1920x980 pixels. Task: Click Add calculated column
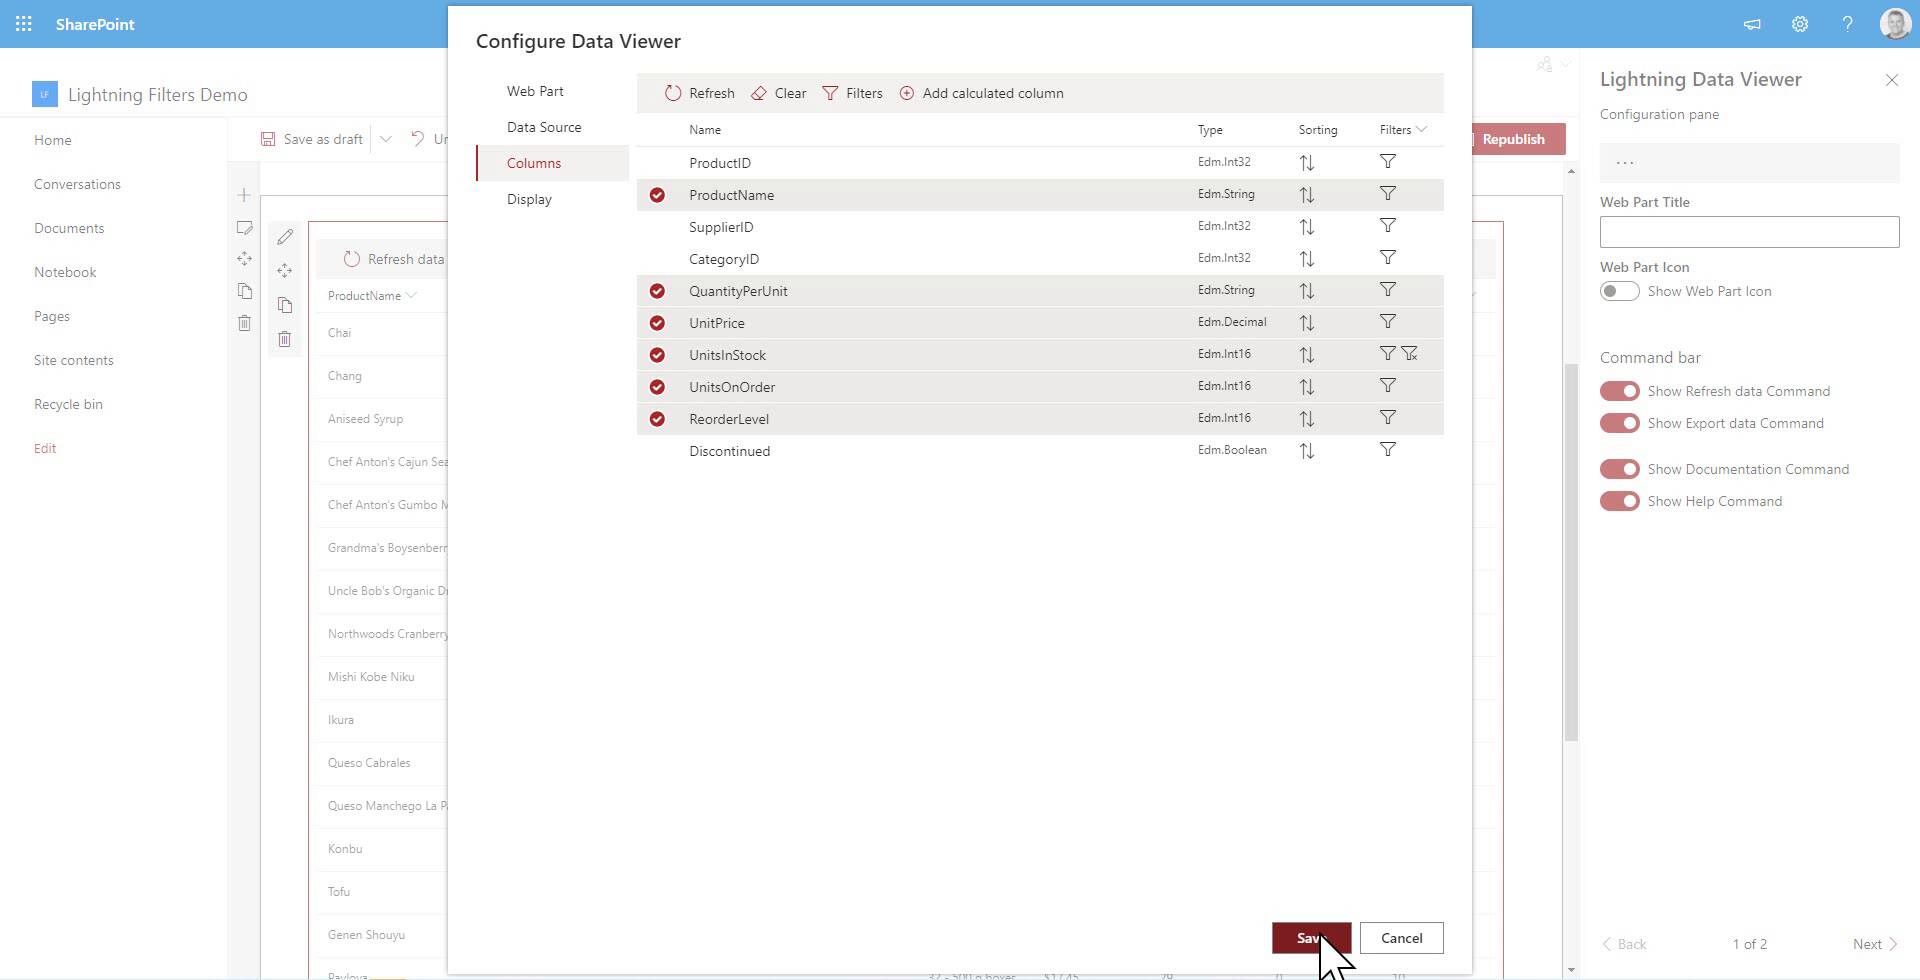(981, 93)
